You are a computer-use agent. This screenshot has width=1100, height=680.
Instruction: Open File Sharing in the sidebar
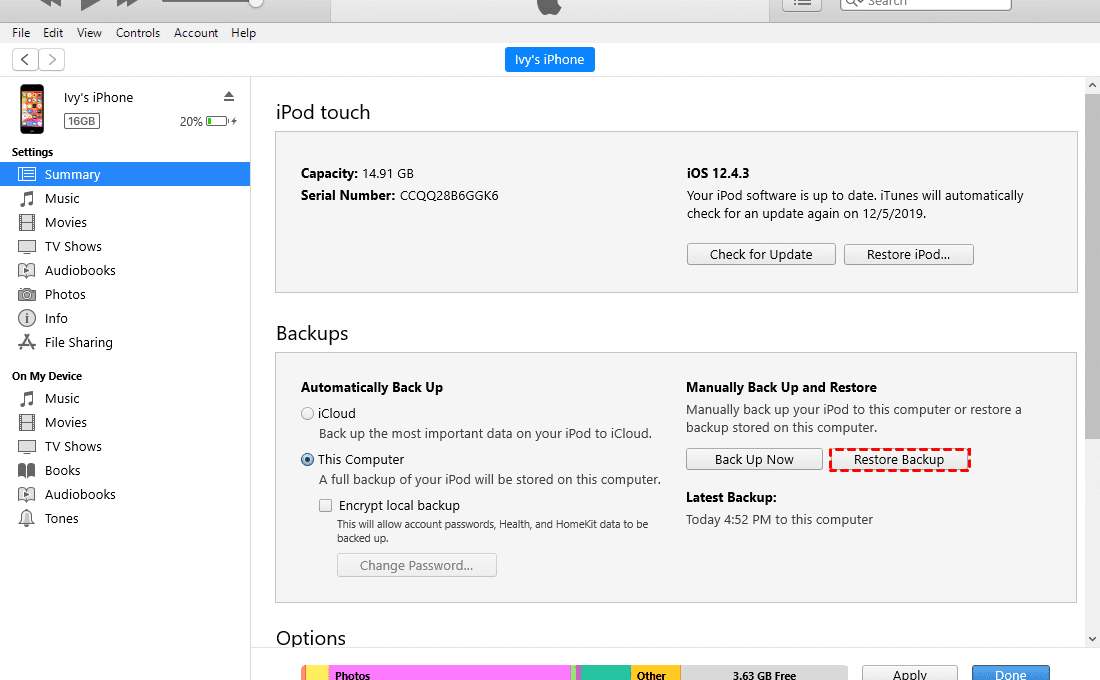pyautogui.click(x=78, y=342)
